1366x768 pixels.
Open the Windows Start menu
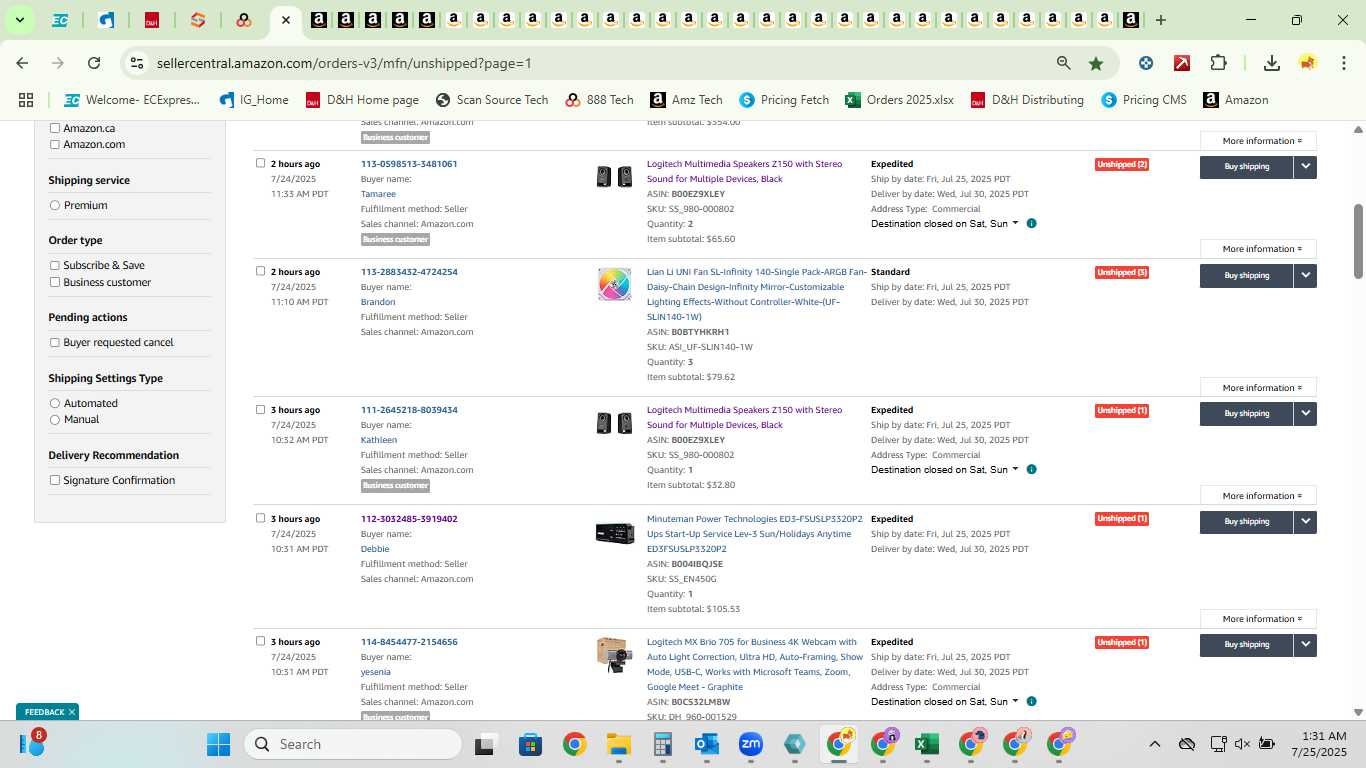[218, 744]
